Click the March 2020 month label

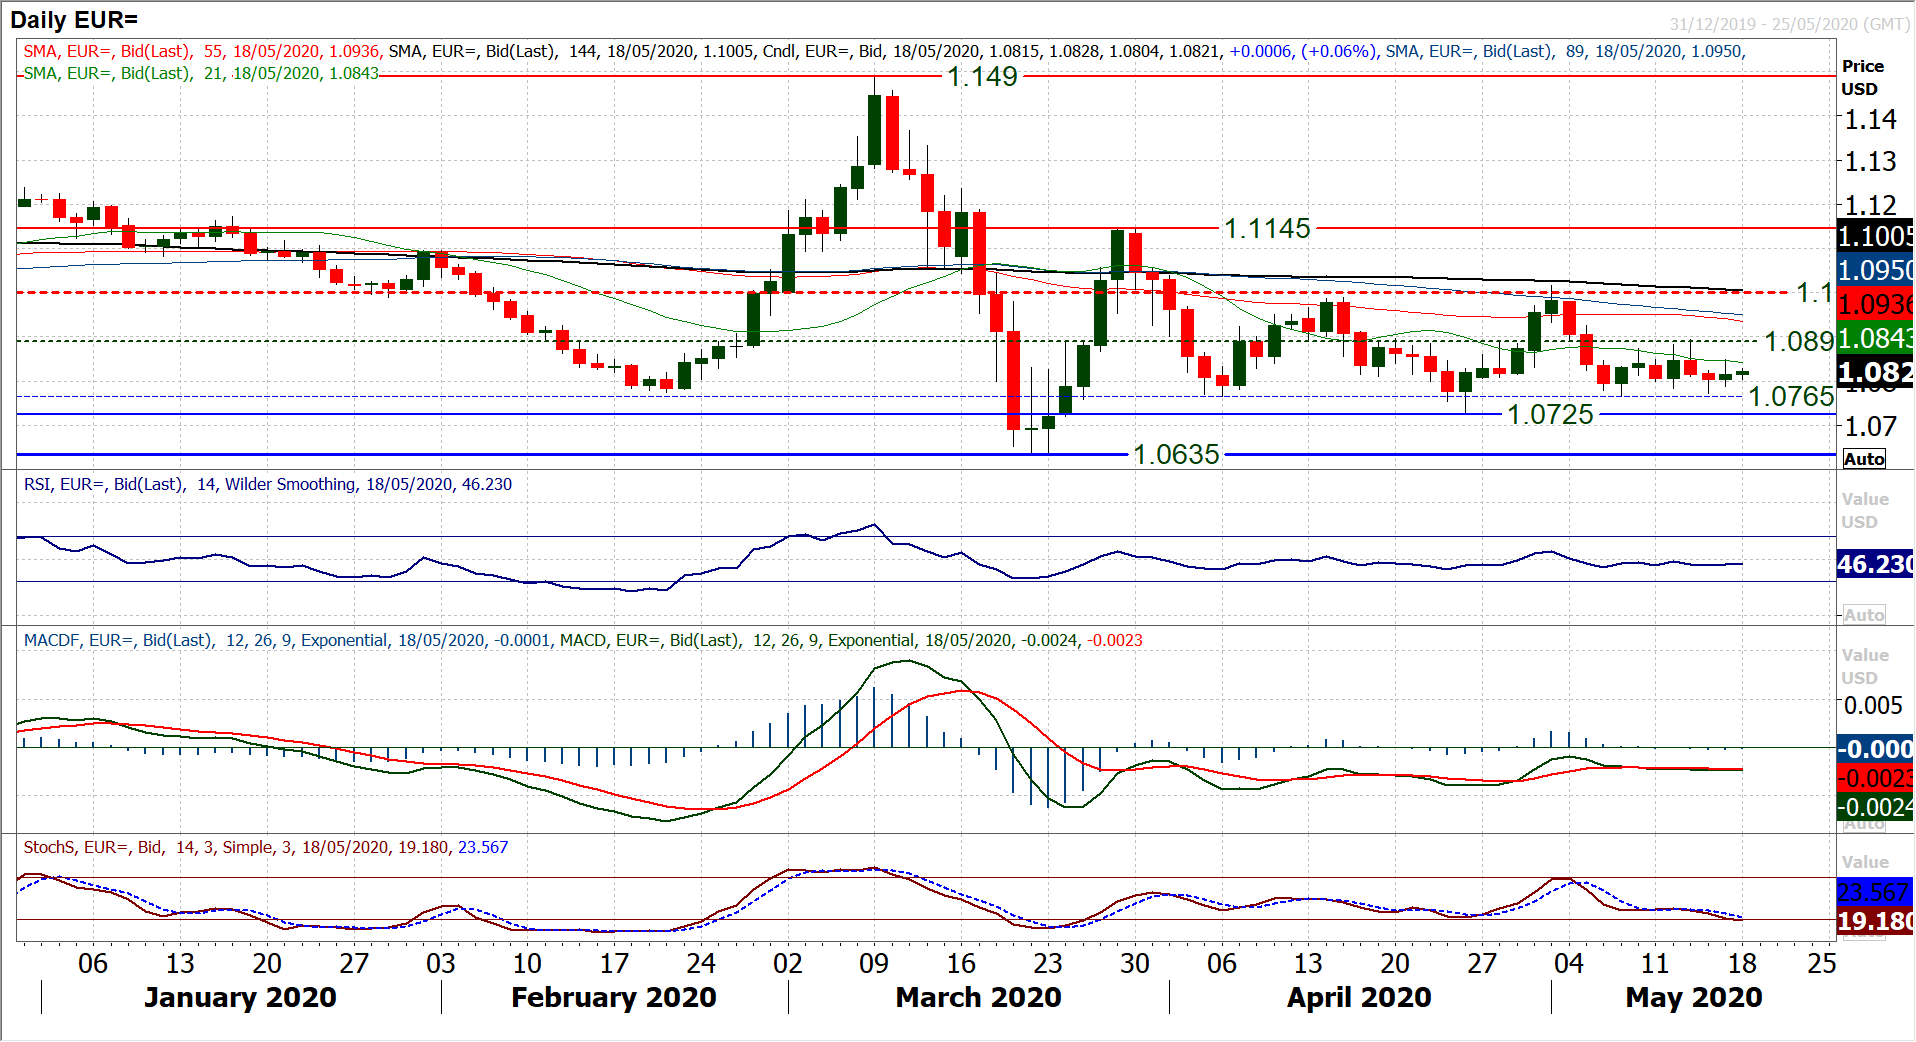coord(978,997)
